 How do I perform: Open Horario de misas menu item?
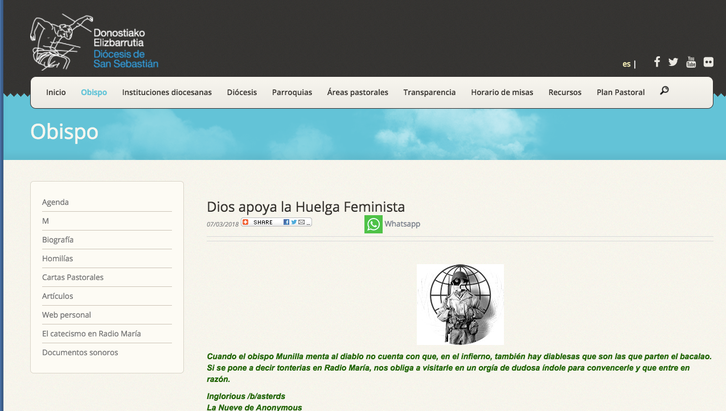pos(502,92)
